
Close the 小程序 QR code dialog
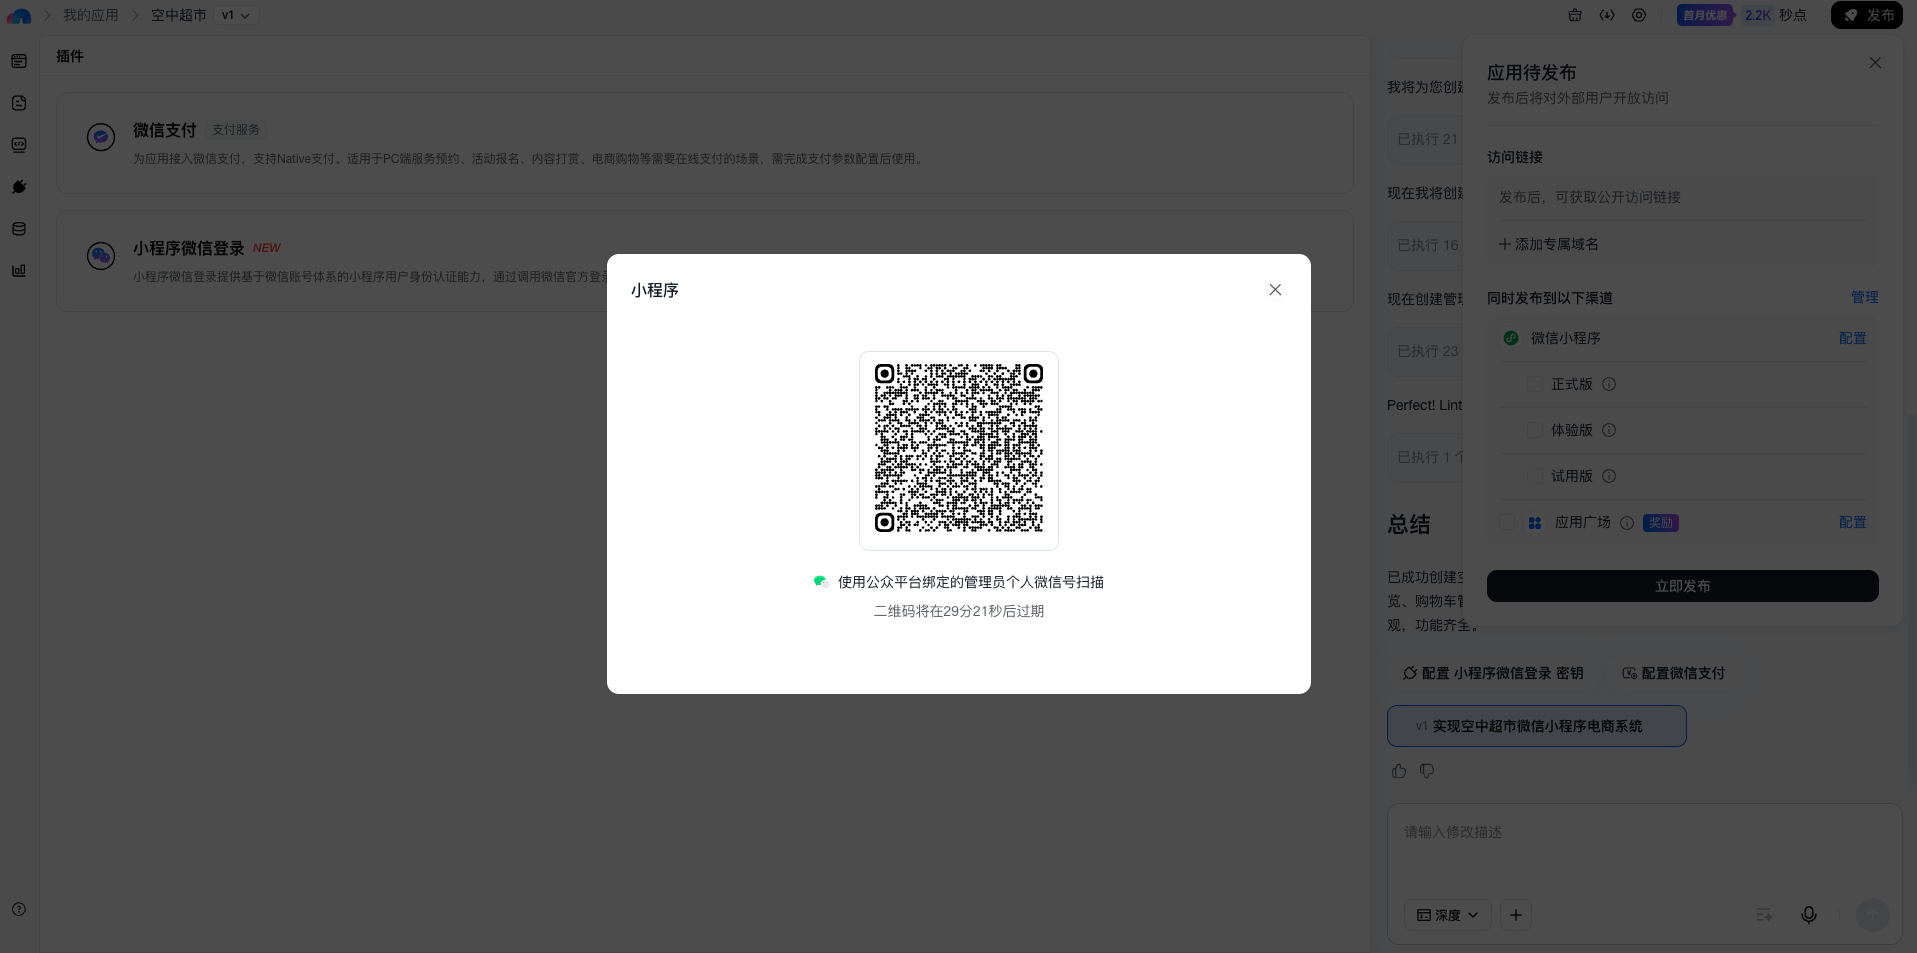[x=1275, y=290]
